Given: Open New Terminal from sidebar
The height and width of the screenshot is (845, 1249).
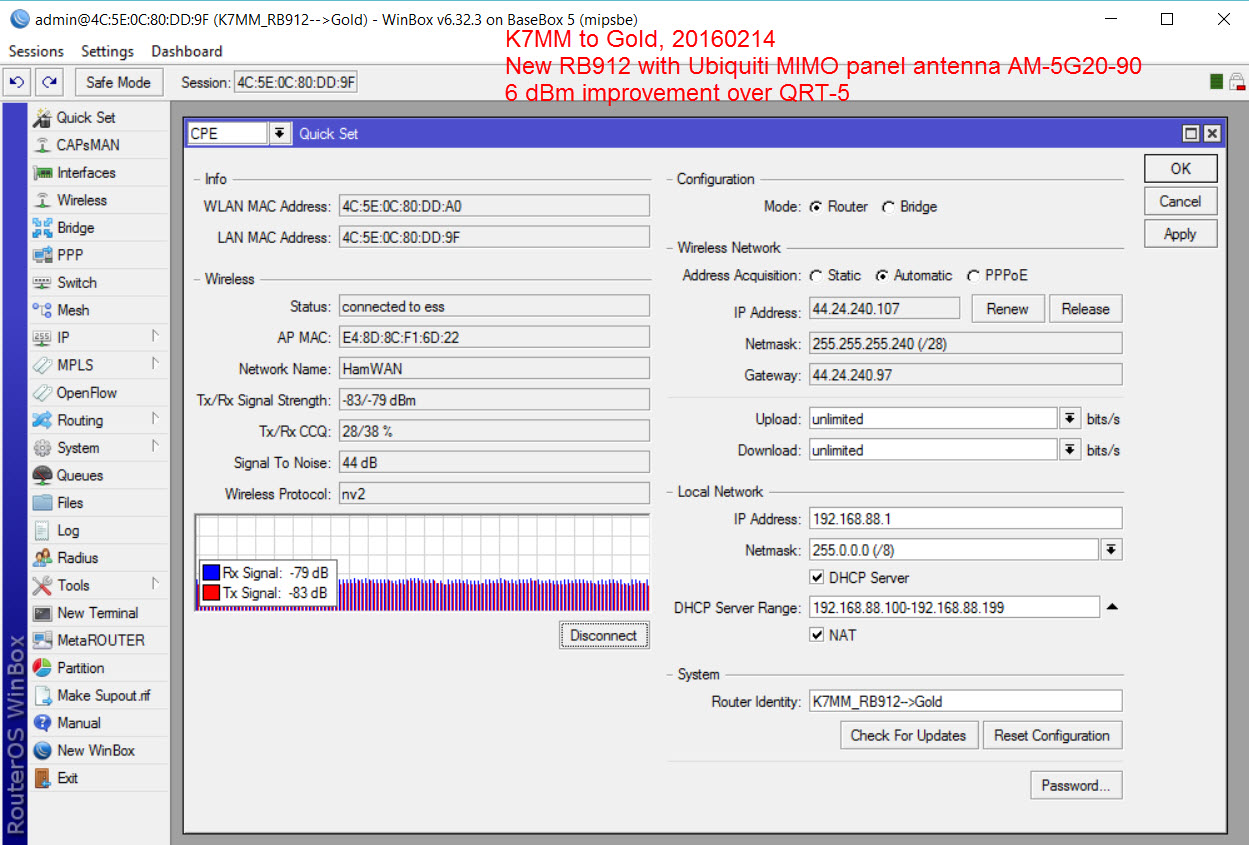Looking at the screenshot, I should coord(42,613).
